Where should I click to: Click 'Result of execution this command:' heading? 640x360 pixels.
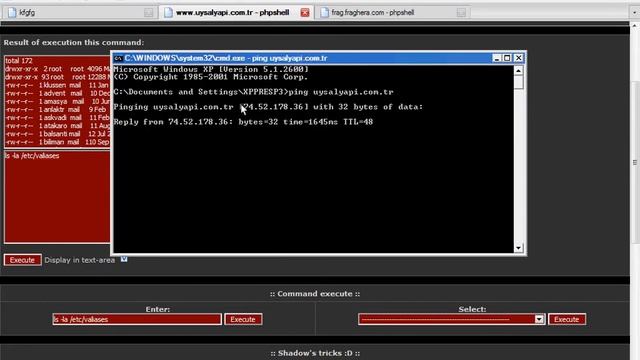tap(74, 42)
